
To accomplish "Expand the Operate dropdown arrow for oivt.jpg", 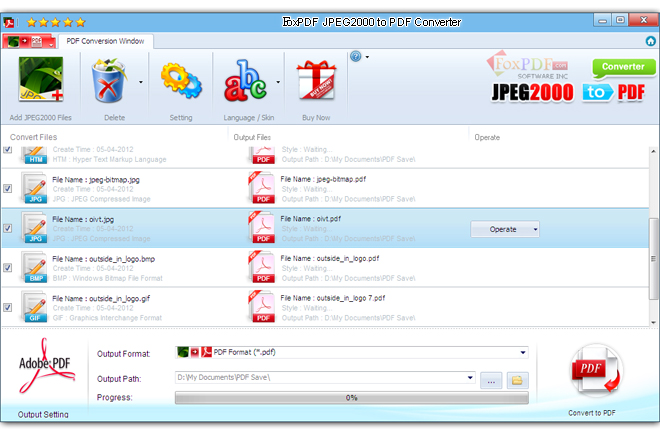I will [535, 229].
